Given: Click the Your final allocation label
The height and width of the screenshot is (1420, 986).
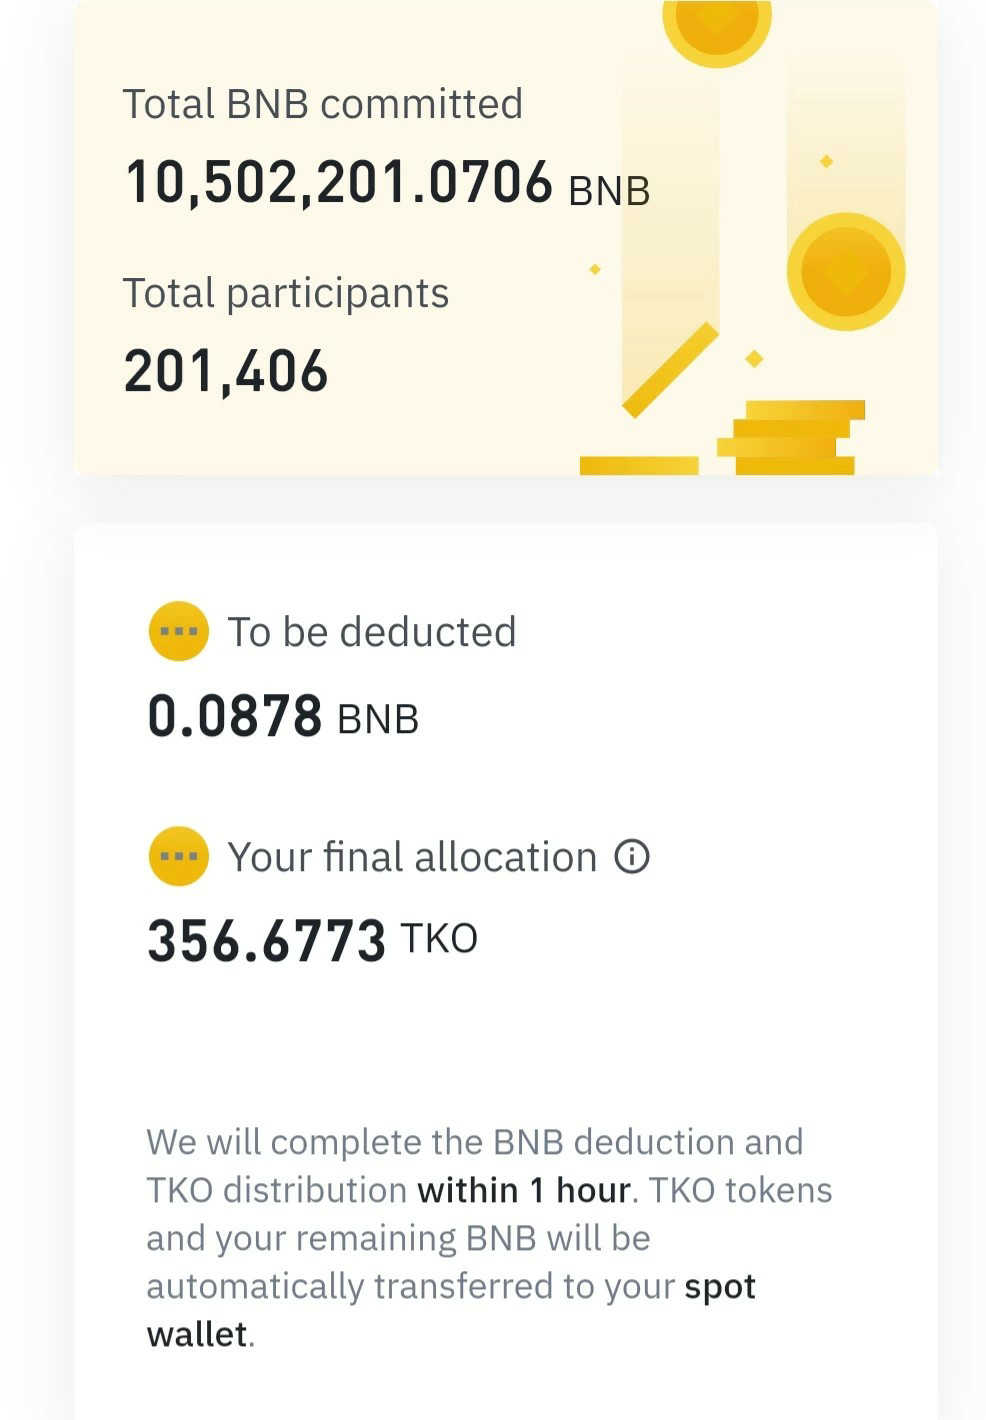Looking at the screenshot, I should pos(412,857).
